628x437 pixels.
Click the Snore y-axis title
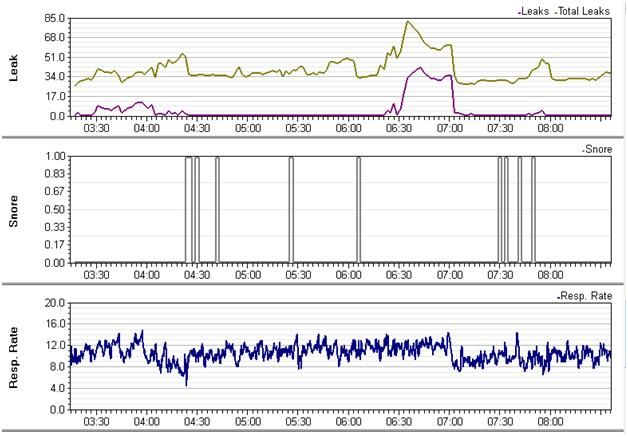[14, 209]
